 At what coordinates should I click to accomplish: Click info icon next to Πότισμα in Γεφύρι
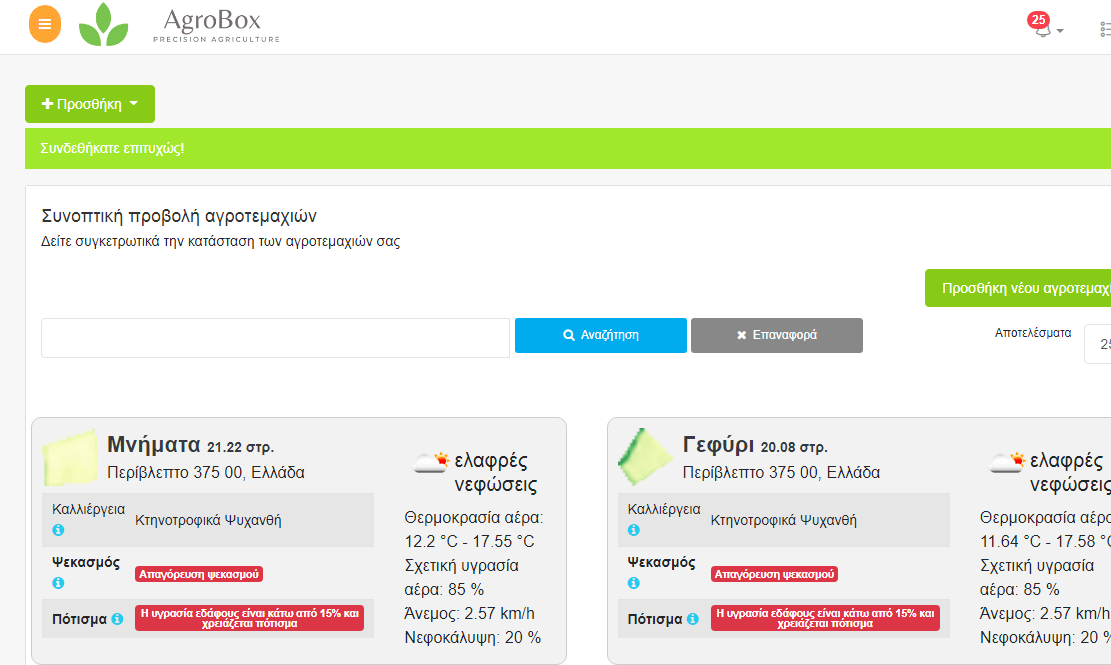(x=693, y=619)
